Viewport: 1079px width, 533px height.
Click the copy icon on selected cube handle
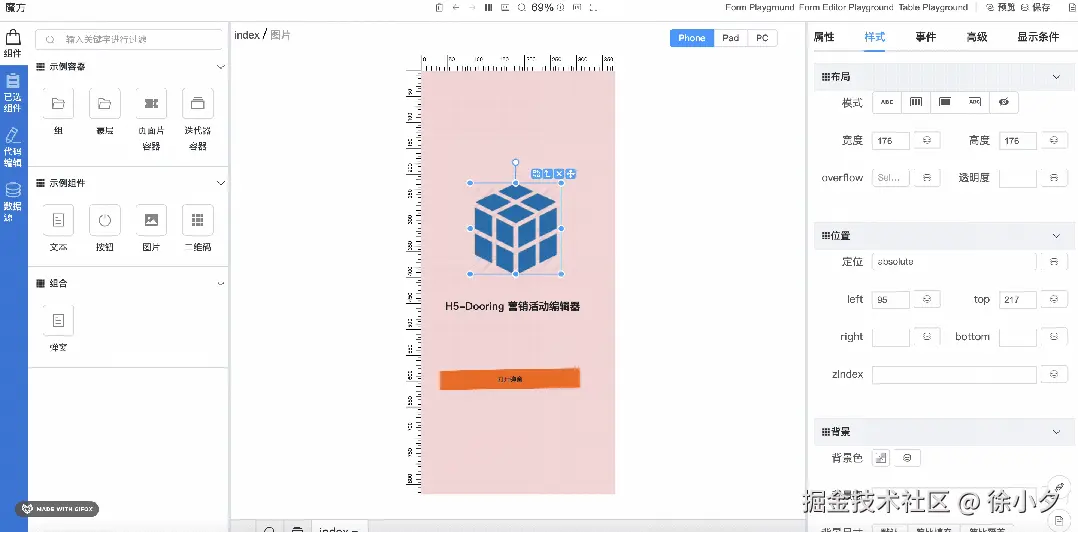pyautogui.click(x=536, y=174)
